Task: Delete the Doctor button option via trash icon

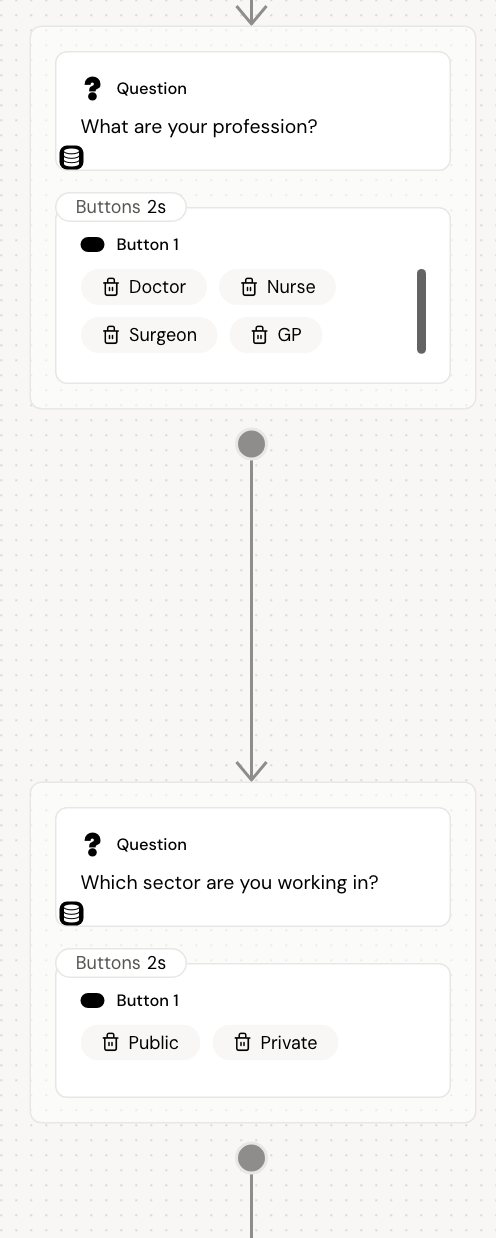Action: 111,287
